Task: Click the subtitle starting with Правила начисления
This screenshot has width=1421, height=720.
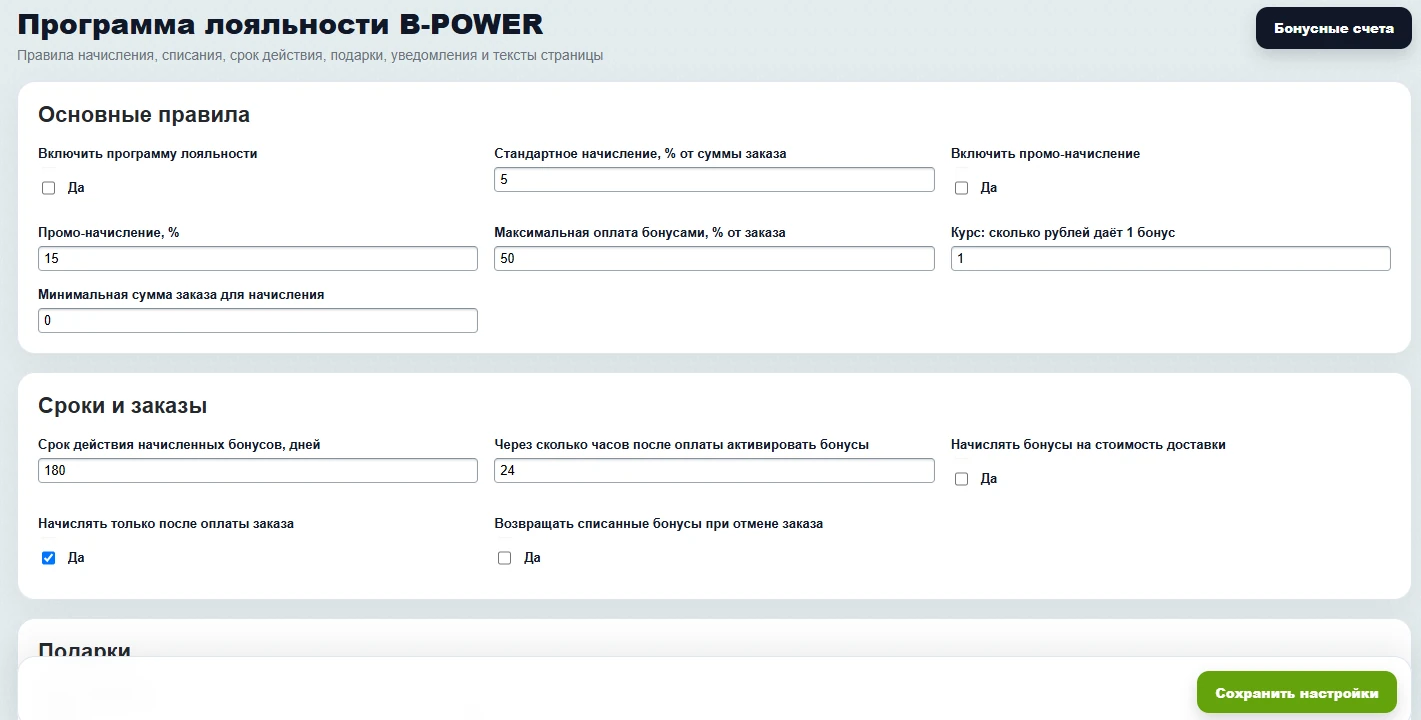Action: (310, 56)
